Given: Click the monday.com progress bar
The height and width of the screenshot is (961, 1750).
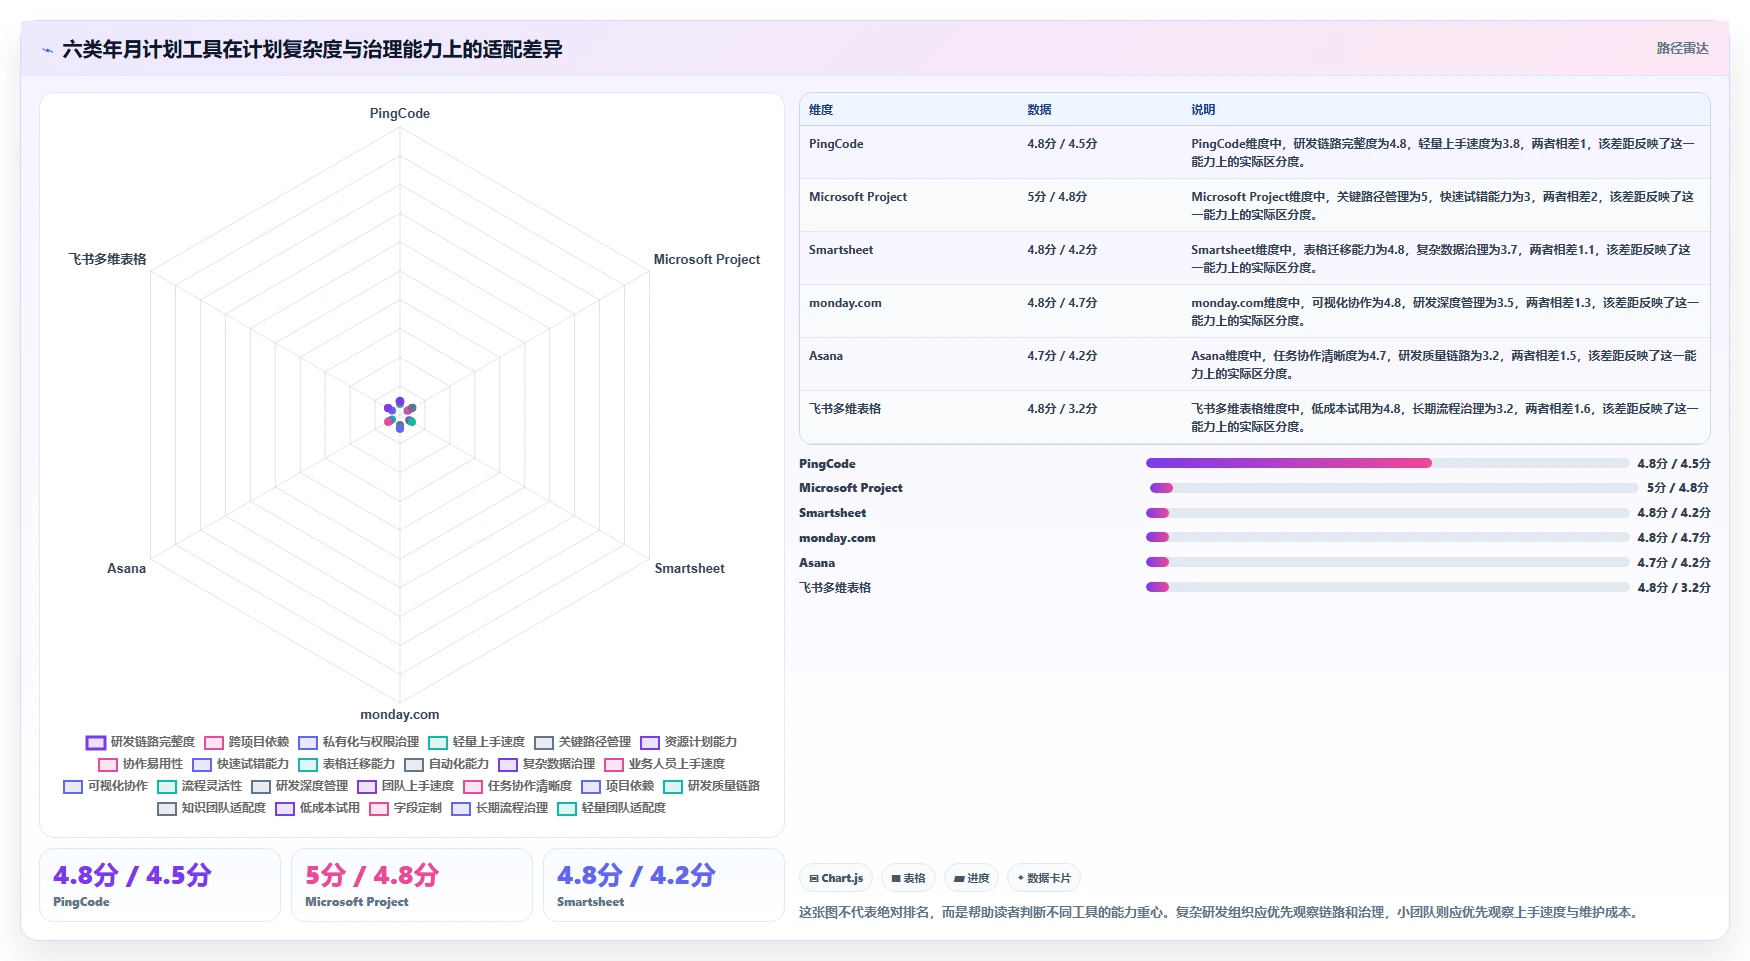Looking at the screenshot, I should (1388, 538).
